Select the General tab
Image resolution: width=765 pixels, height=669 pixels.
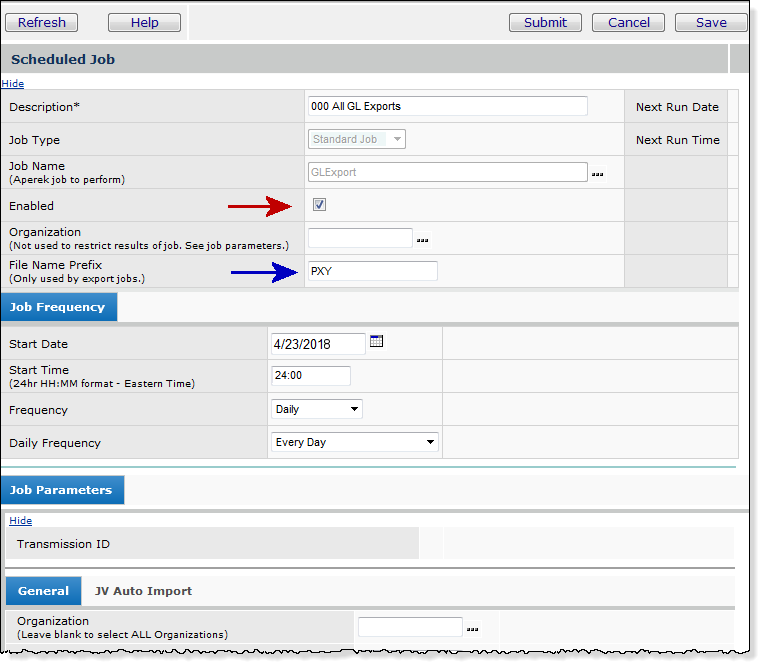(43, 591)
